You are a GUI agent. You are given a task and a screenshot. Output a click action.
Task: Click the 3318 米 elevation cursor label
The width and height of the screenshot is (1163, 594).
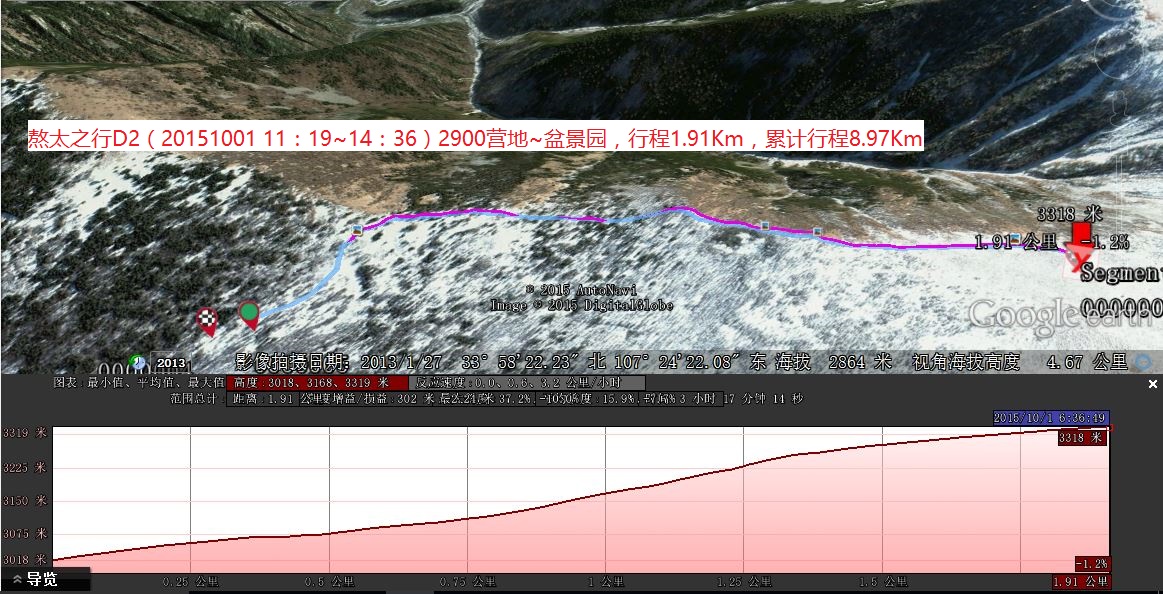pyautogui.click(x=1081, y=438)
